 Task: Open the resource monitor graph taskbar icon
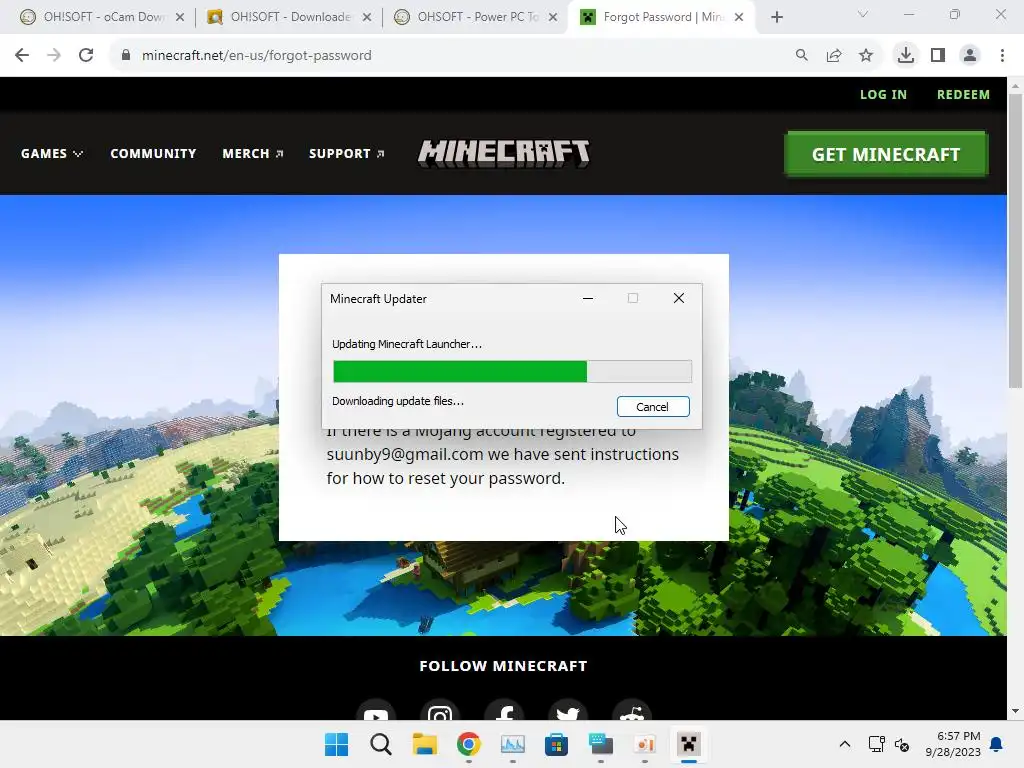pyautogui.click(x=513, y=744)
